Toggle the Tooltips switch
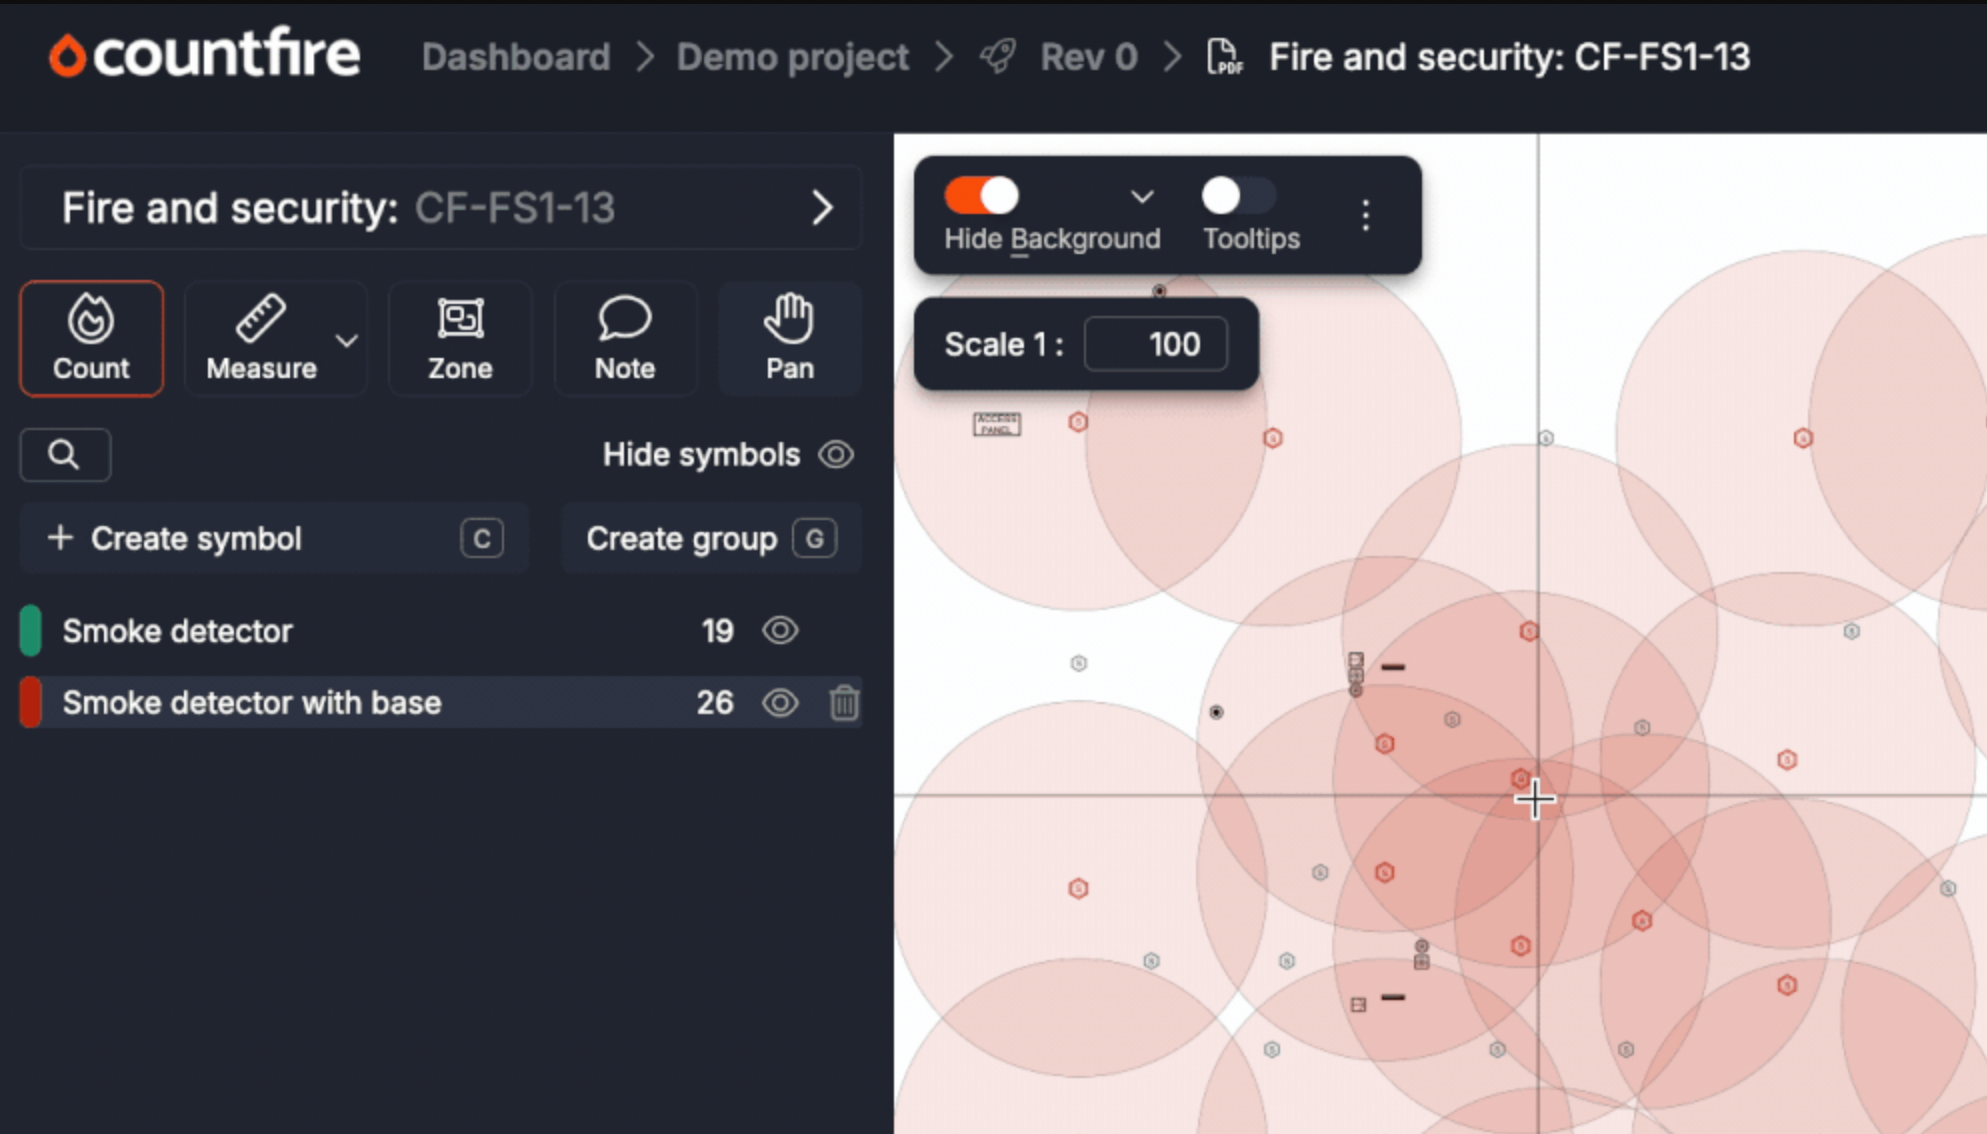1987x1134 pixels. pos(1238,196)
